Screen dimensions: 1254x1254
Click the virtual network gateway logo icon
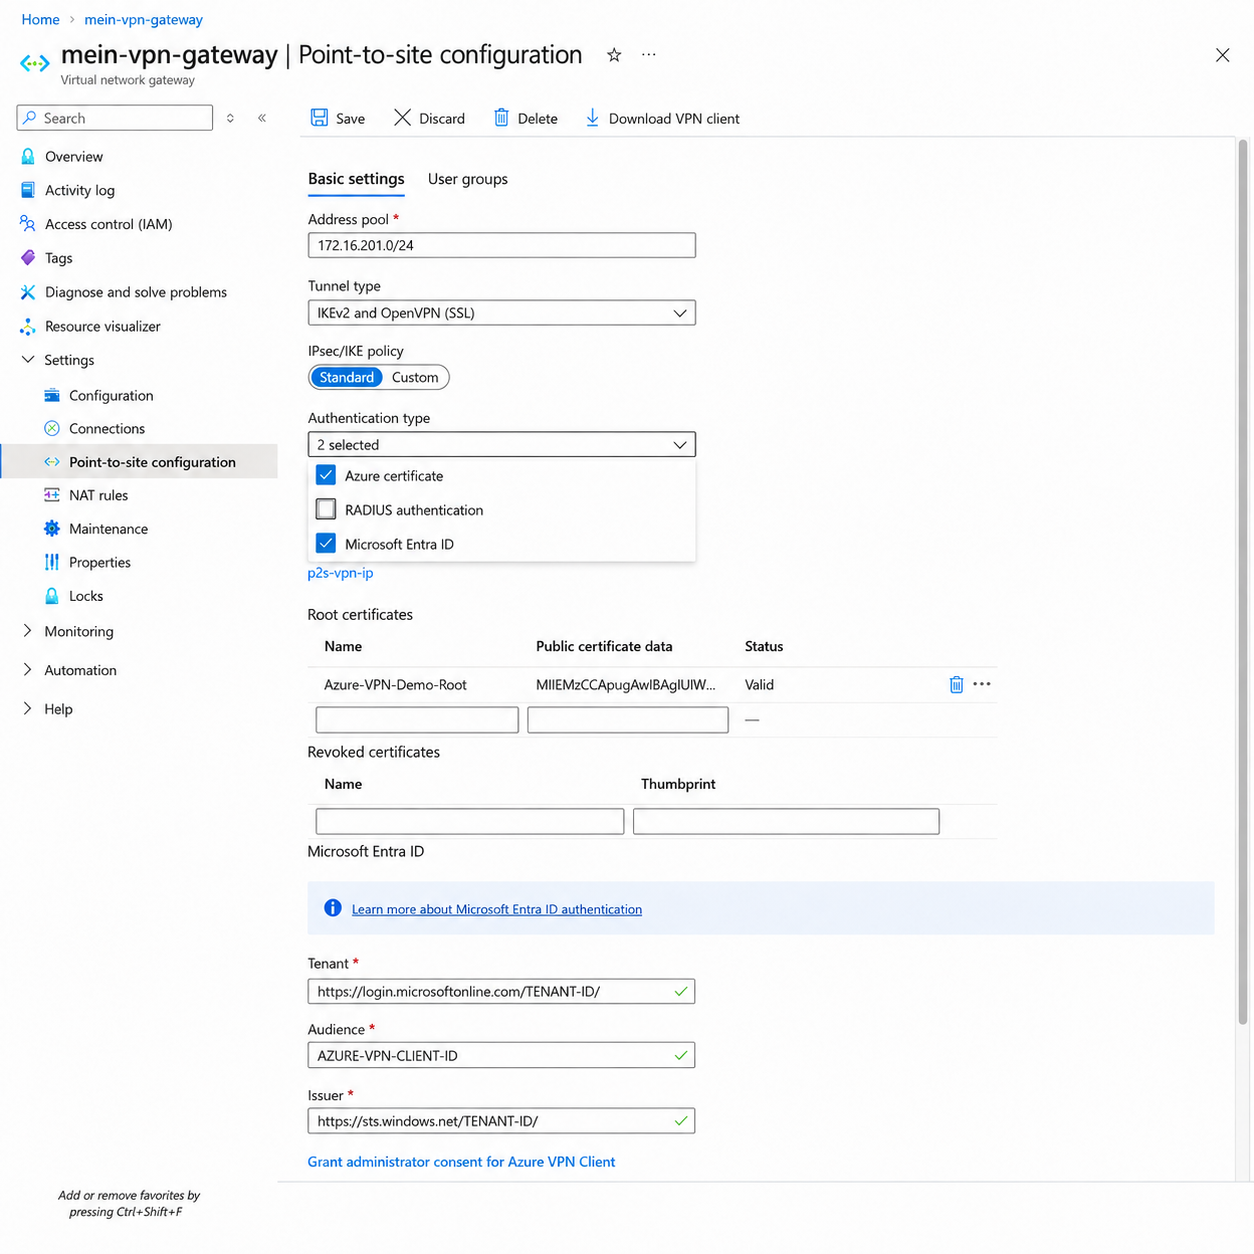coord(34,63)
